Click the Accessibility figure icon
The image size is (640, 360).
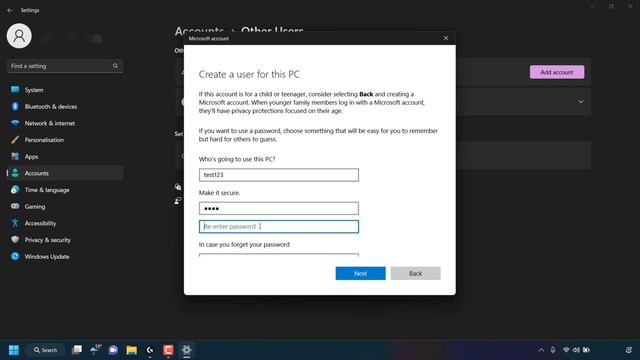15,223
